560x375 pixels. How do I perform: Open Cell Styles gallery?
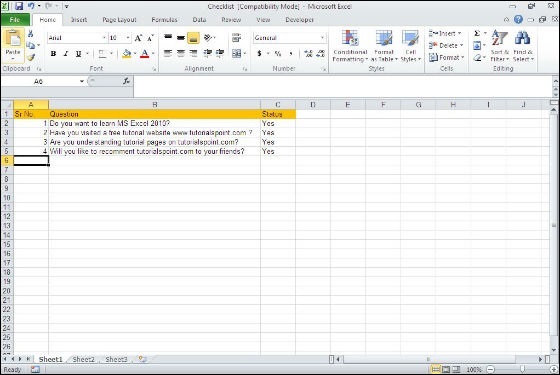click(411, 46)
